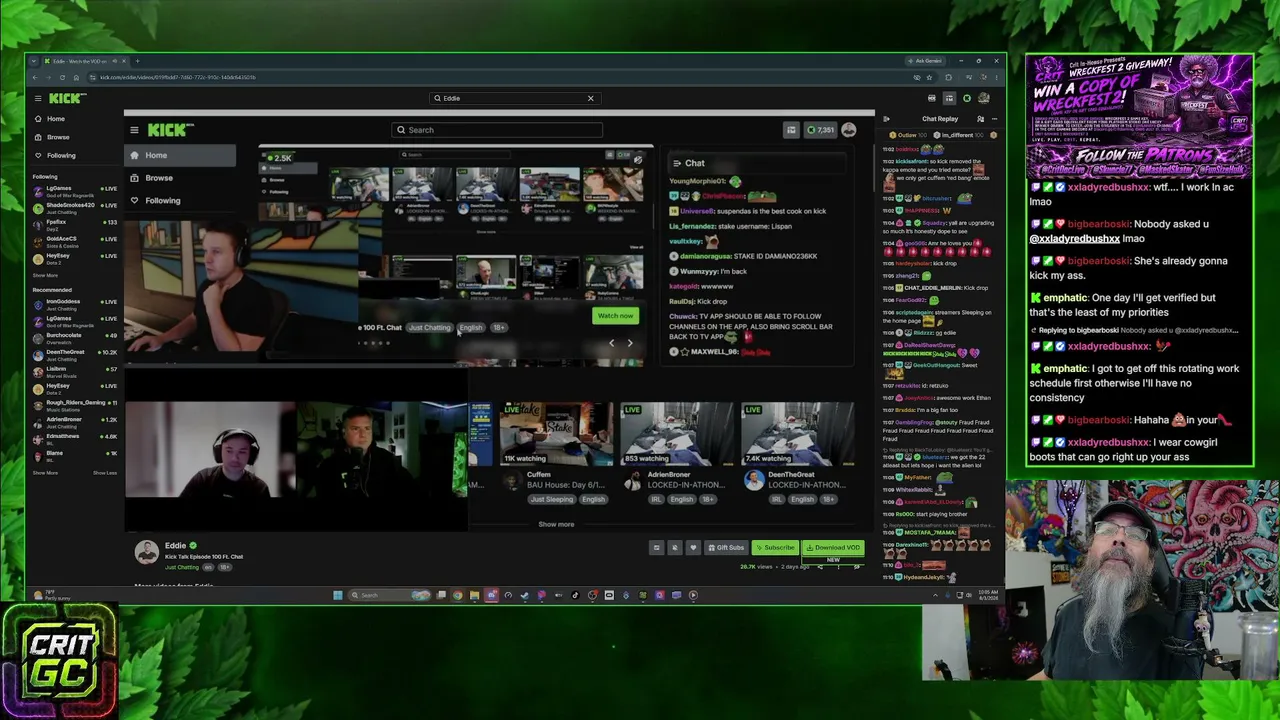Click the browser address bar URL
Viewport: 1280px width, 720px height.
tap(178, 77)
